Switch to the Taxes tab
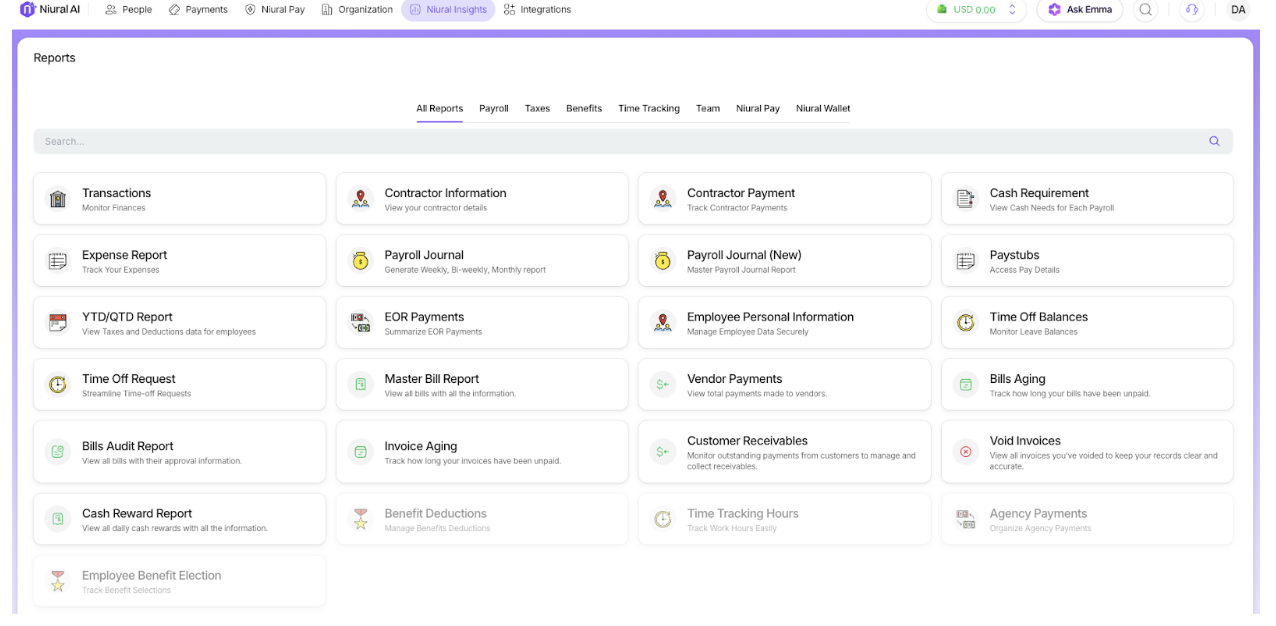The image size is (1276, 626). click(538, 108)
